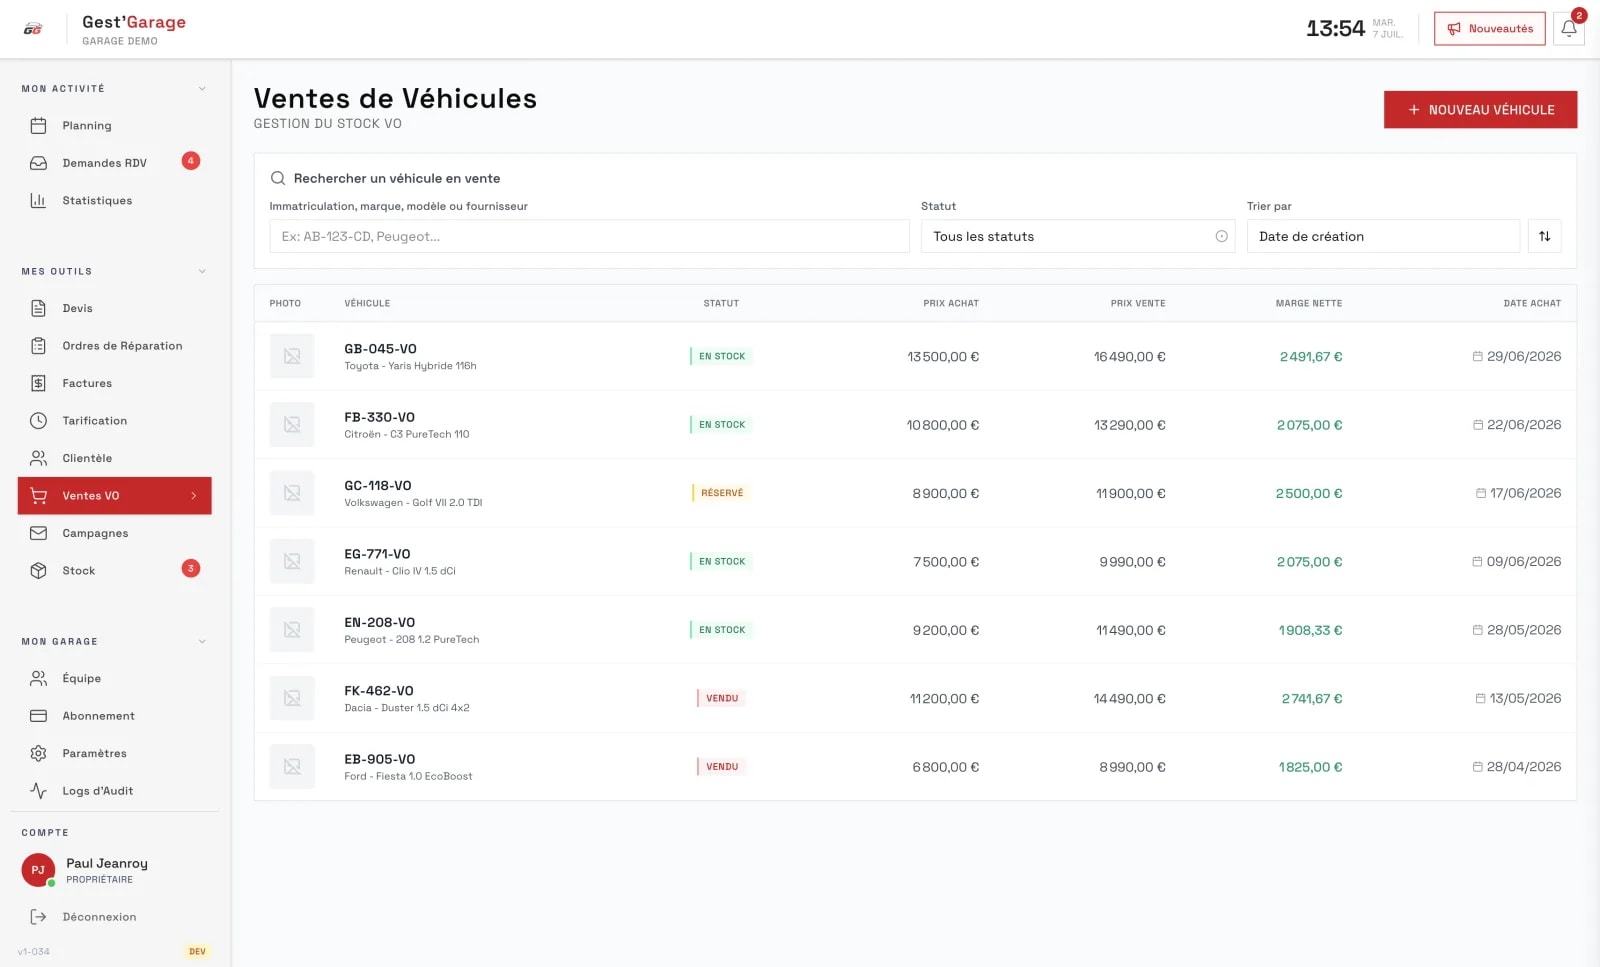Viewport: 1600px width, 967px height.
Task: Open the Statut filter dropdown
Action: click(x=1078, y=237)
